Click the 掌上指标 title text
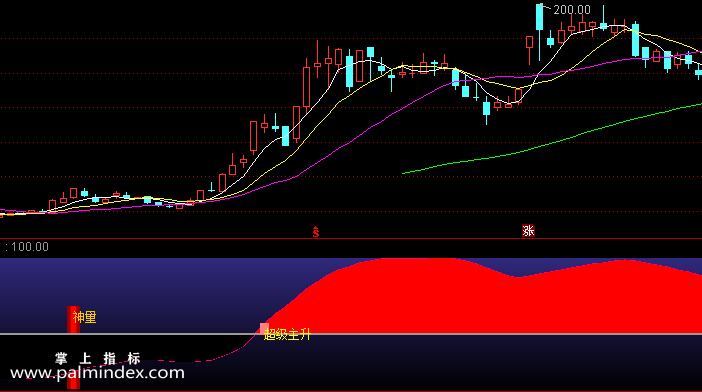The height and width of the screenshot is (392, 702). point(98,358)
